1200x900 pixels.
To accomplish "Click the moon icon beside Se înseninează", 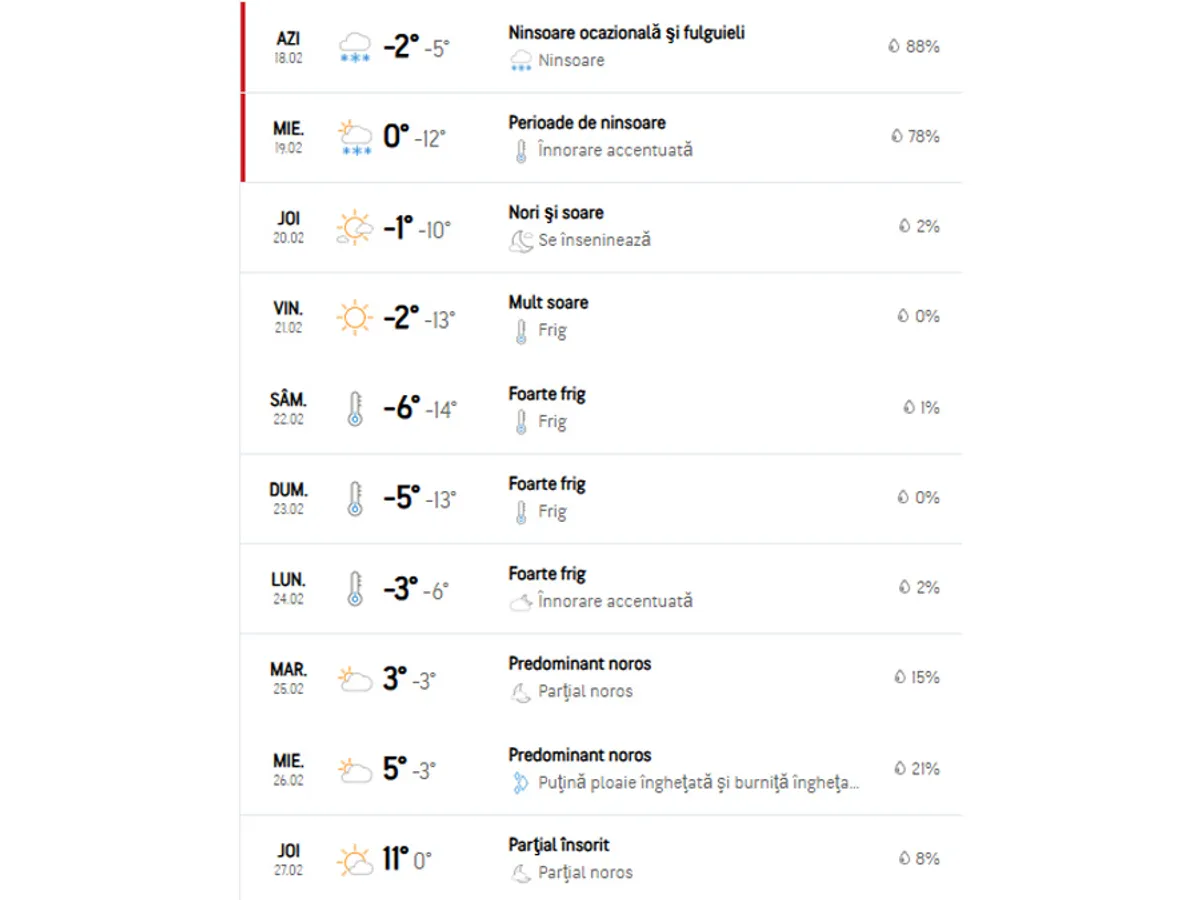I will pyautogui.click(x=520, y=241).
